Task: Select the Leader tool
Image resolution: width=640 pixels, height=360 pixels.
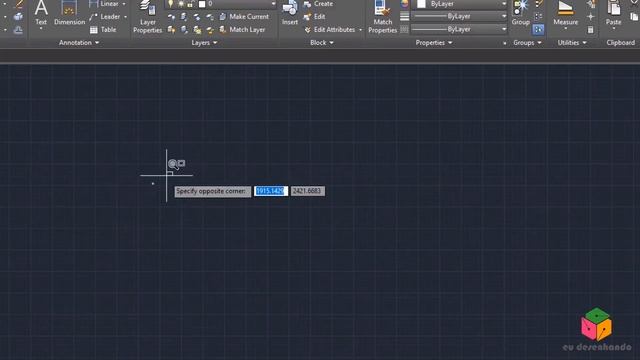Action: (105, 17)
